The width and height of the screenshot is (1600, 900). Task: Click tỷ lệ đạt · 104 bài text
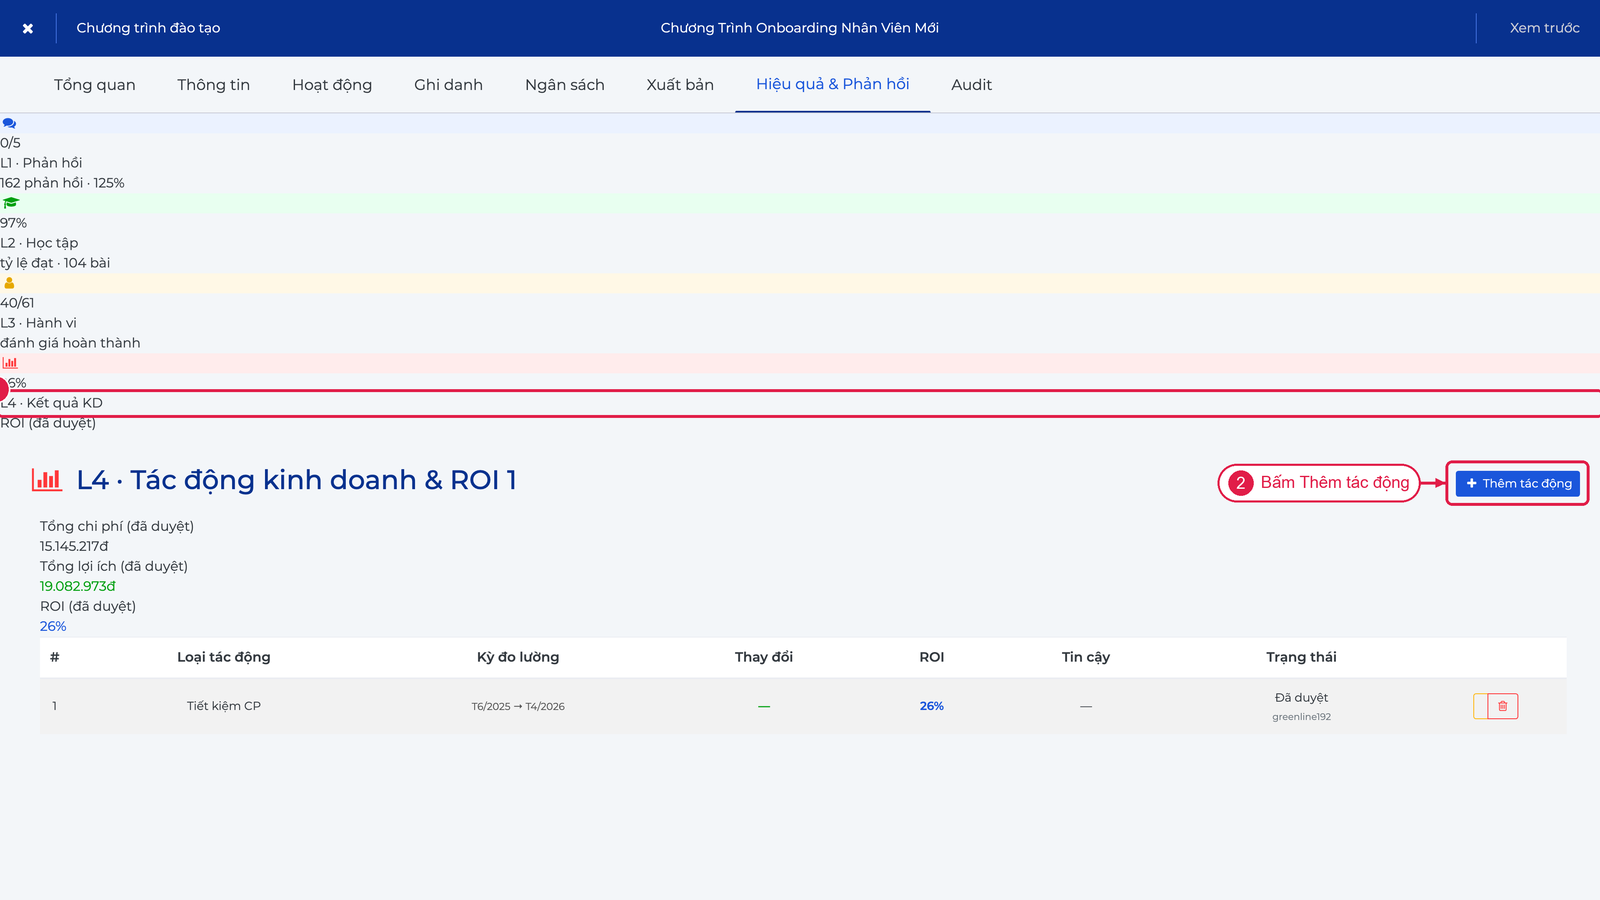[55, 263]
